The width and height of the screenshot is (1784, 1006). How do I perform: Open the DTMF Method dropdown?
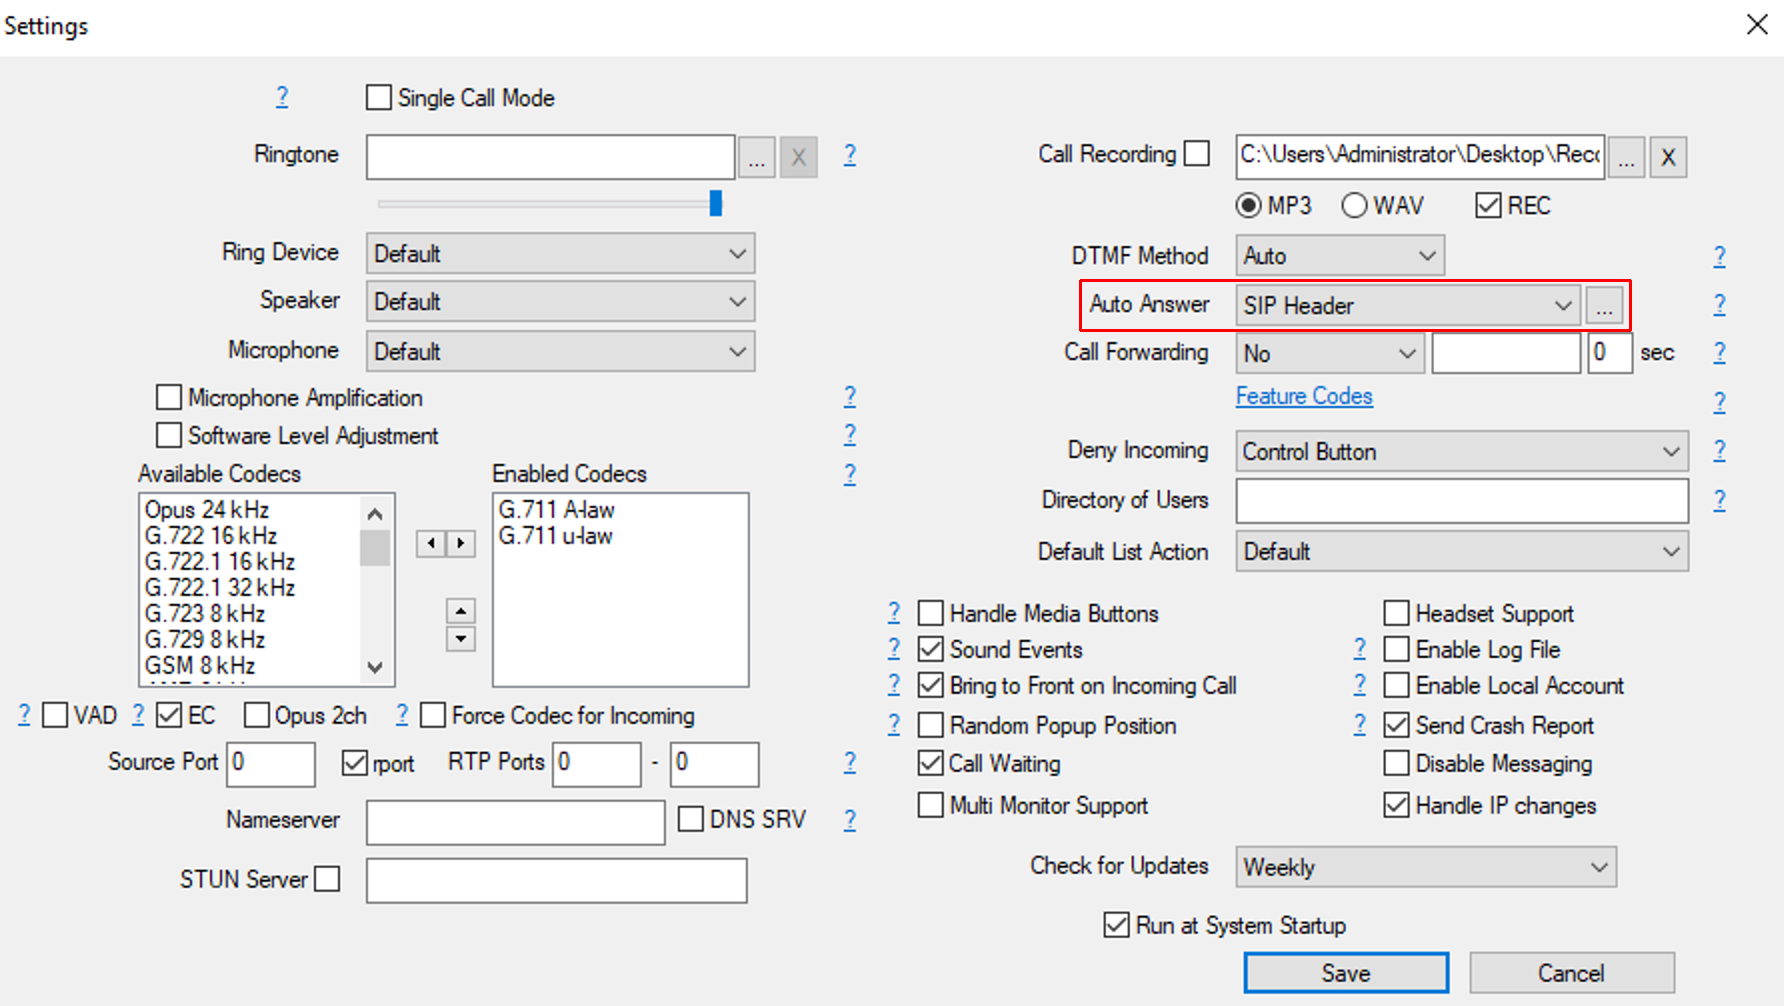tap(1339, 256)
